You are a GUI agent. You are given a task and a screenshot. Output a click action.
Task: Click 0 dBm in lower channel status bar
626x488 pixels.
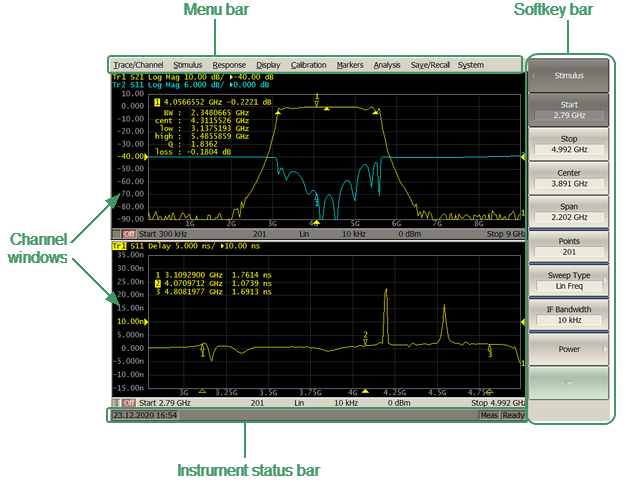(398, 403)
